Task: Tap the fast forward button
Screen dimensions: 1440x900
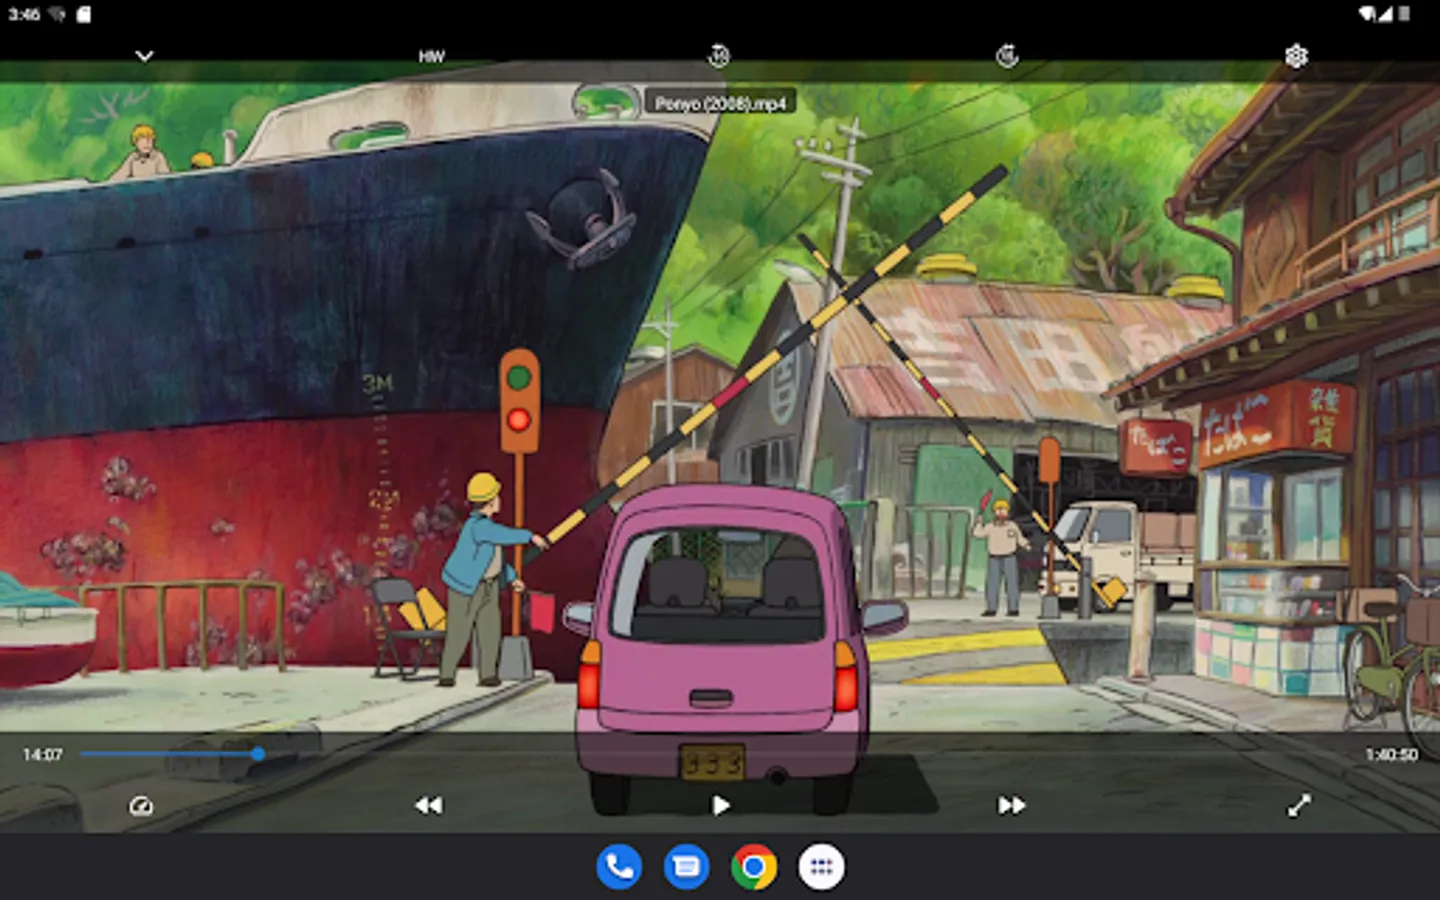Action: coord(1011,805)
